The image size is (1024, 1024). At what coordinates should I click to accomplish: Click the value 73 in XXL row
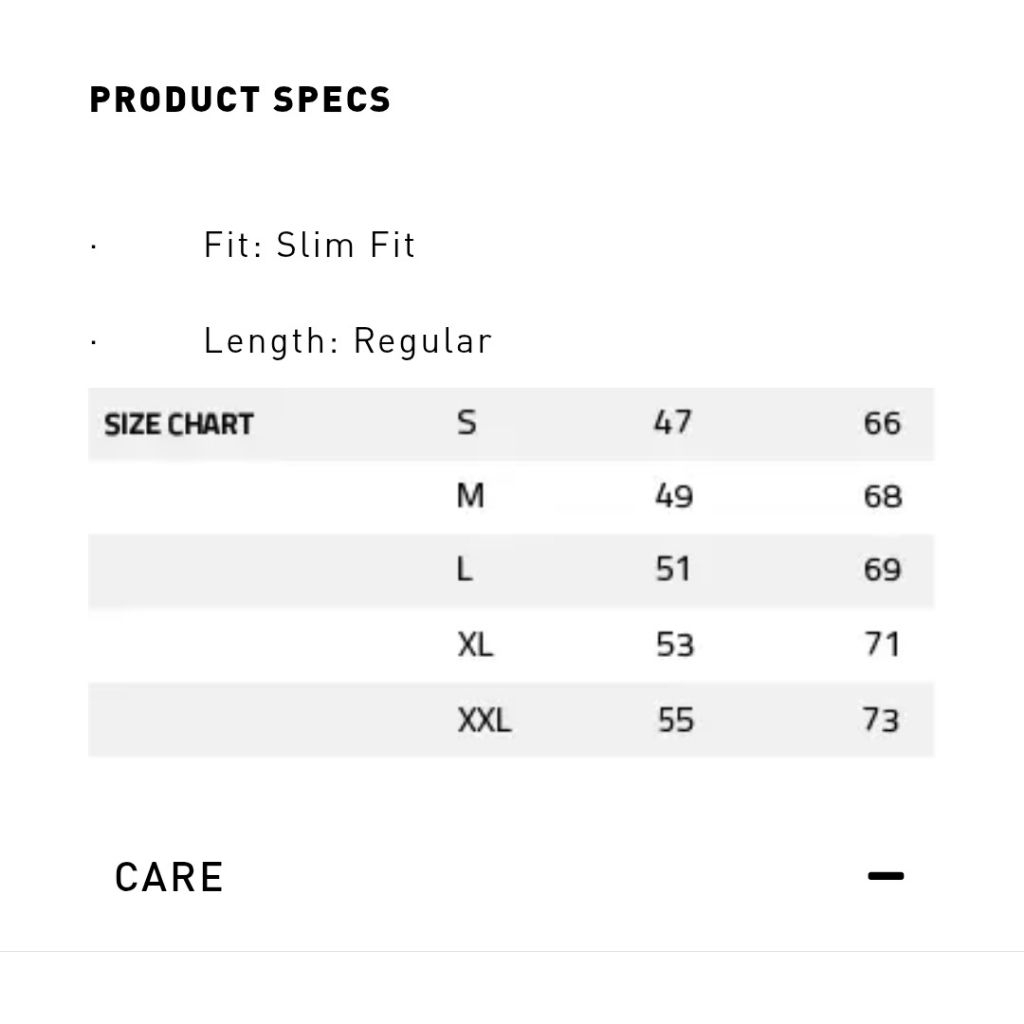881,720
